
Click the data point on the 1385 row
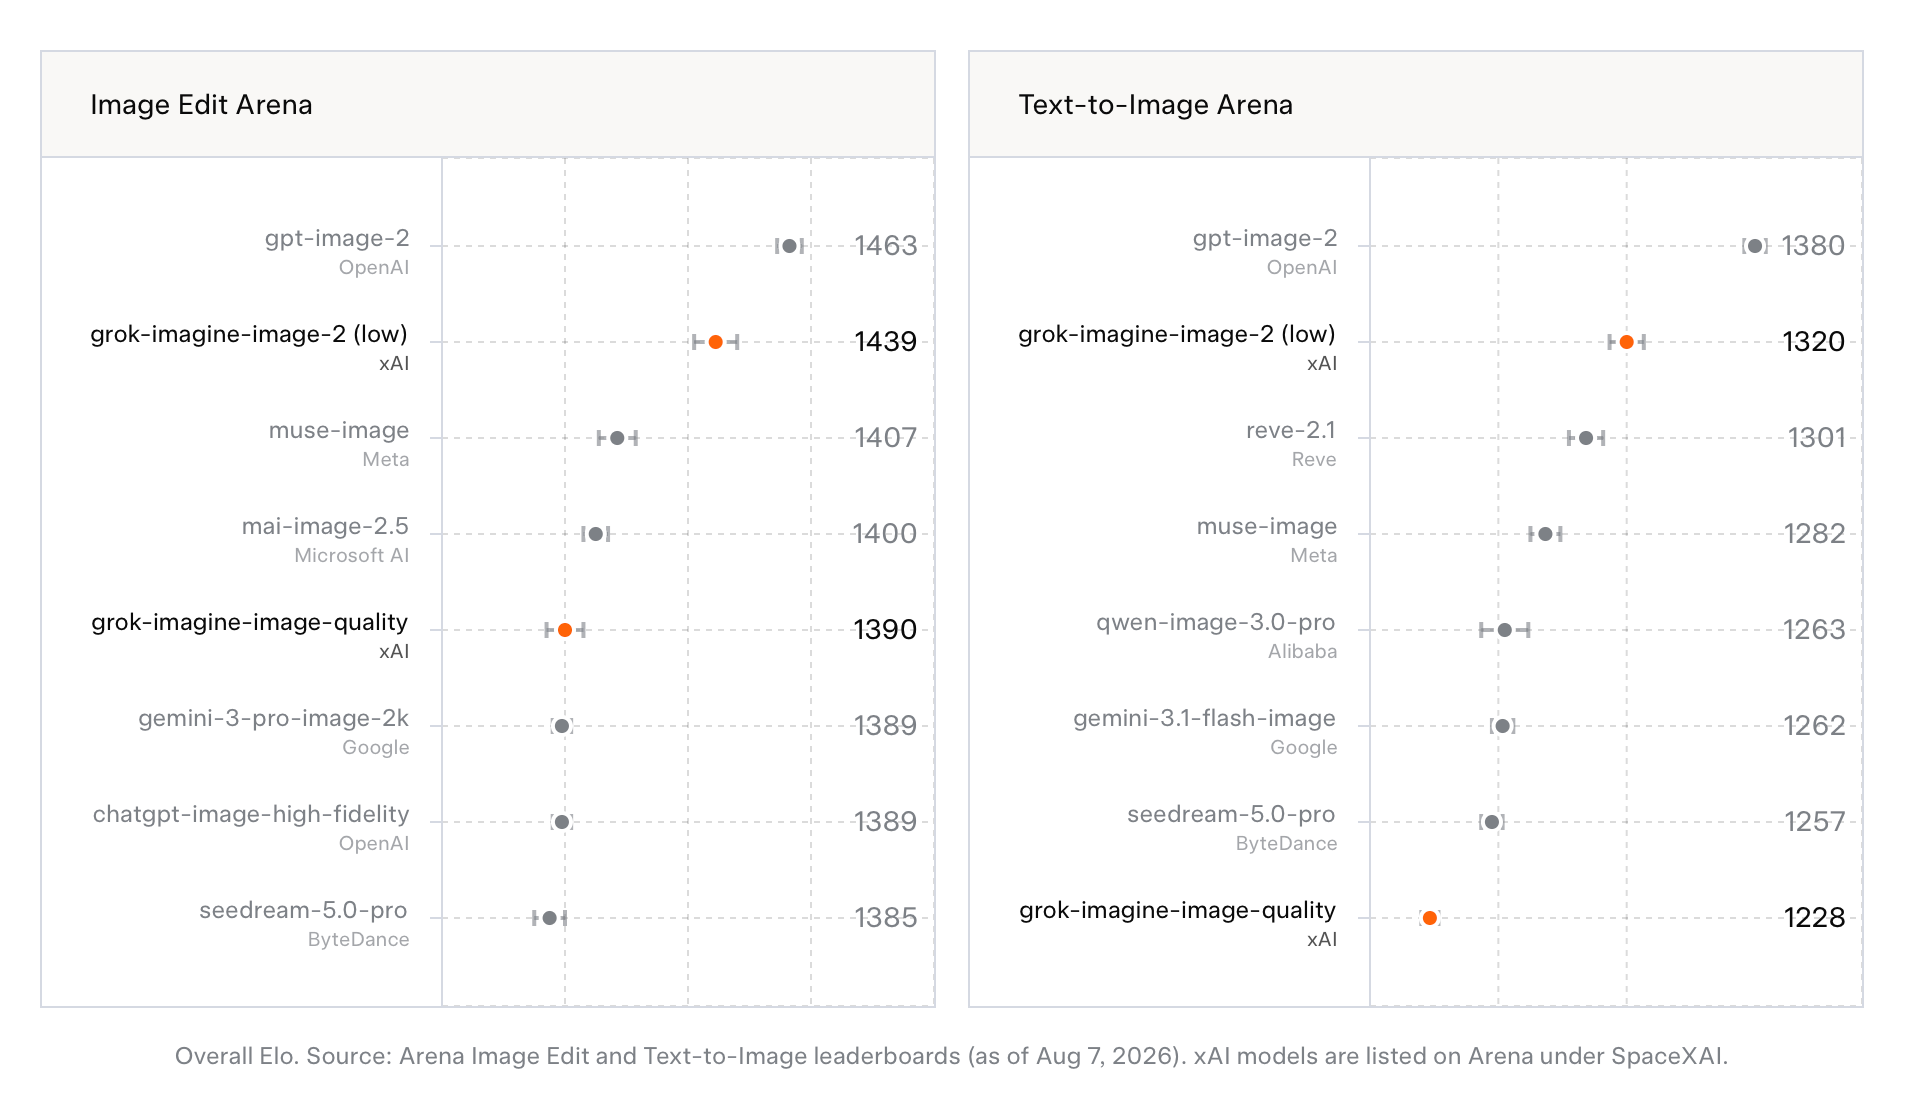(549, 918)
